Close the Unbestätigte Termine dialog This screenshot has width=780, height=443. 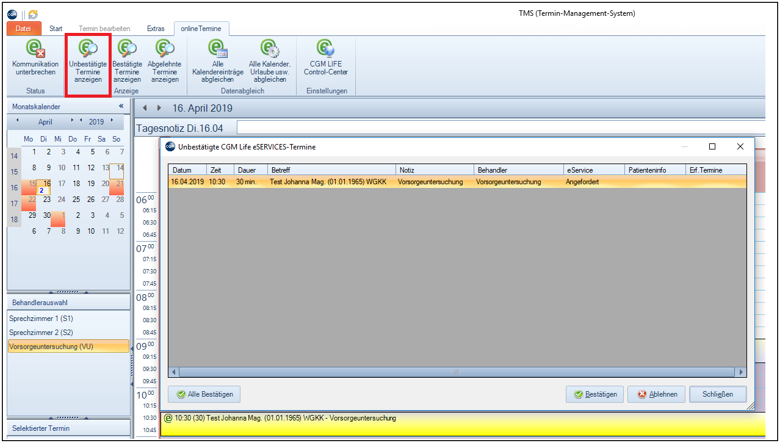pyautogui.click(x=740, y=147)
